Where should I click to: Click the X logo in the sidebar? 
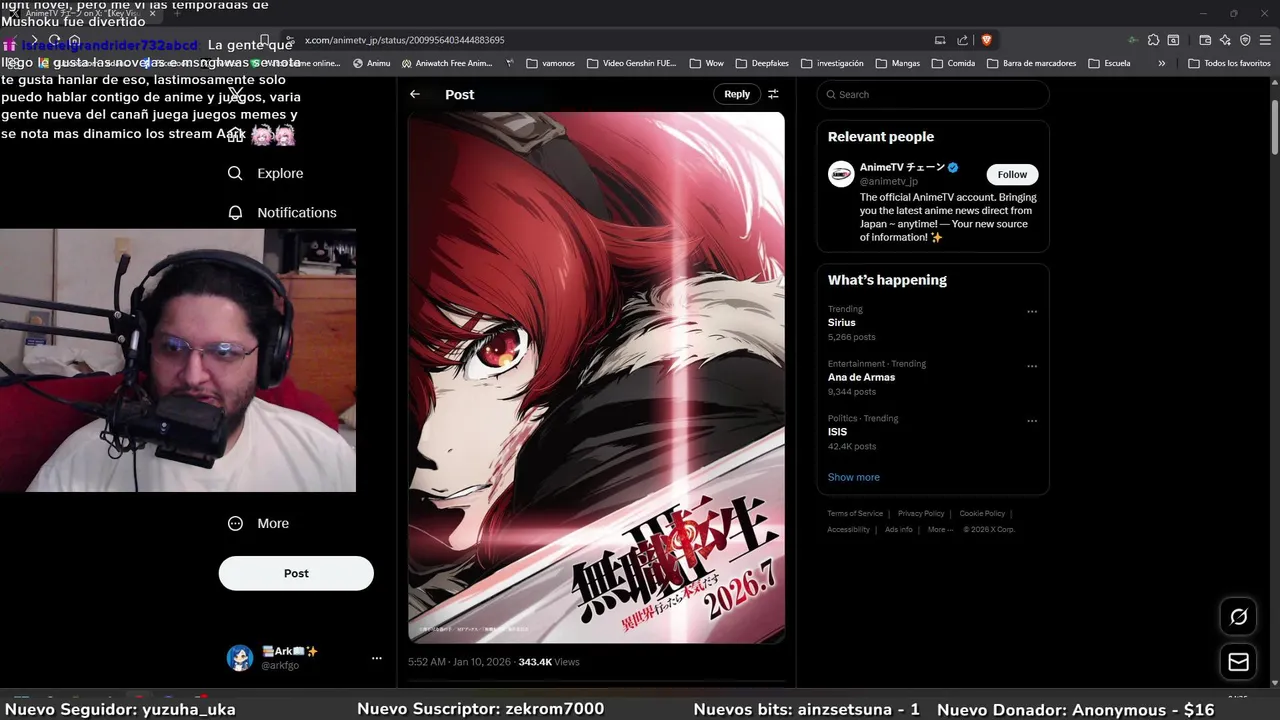pyautogui.click(x=235, y=95)
